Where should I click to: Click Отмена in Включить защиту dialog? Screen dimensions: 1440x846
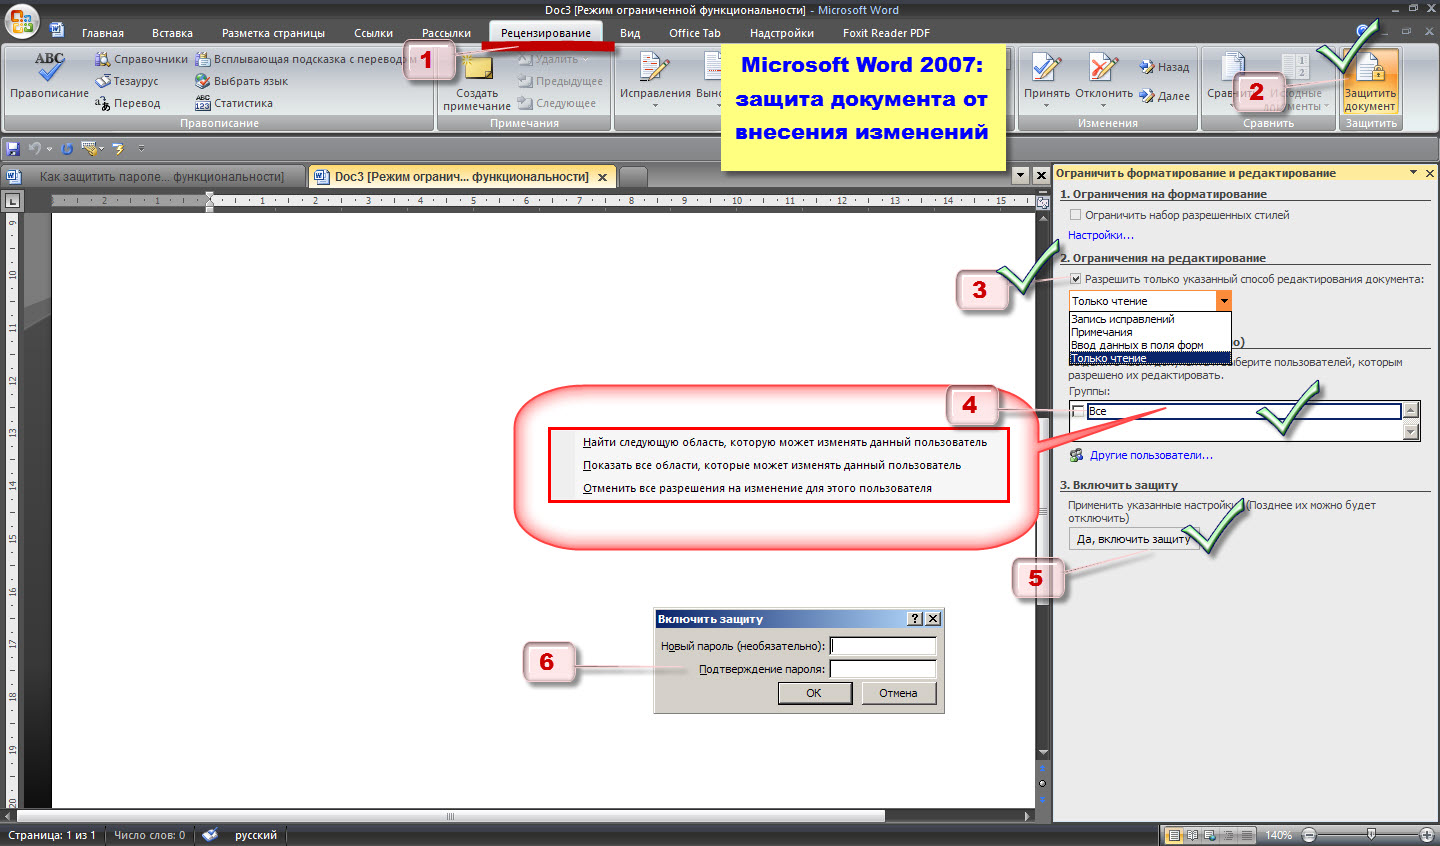coord(898,693)
